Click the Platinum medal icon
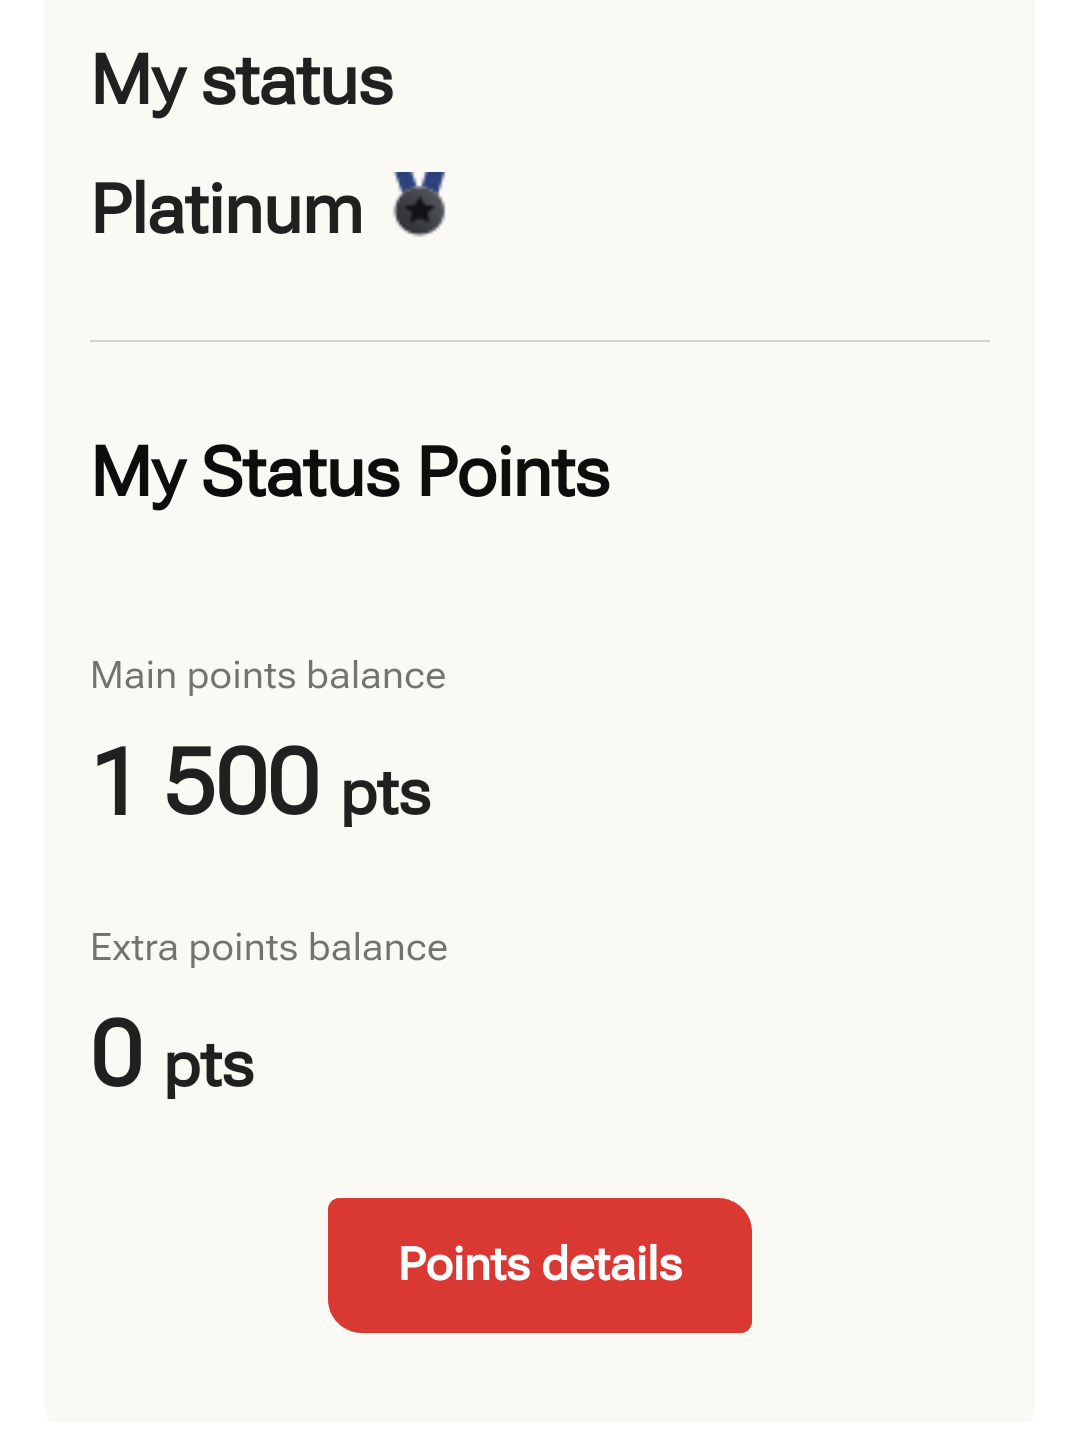This screenshot has width=1080, height=1456. 419,206
